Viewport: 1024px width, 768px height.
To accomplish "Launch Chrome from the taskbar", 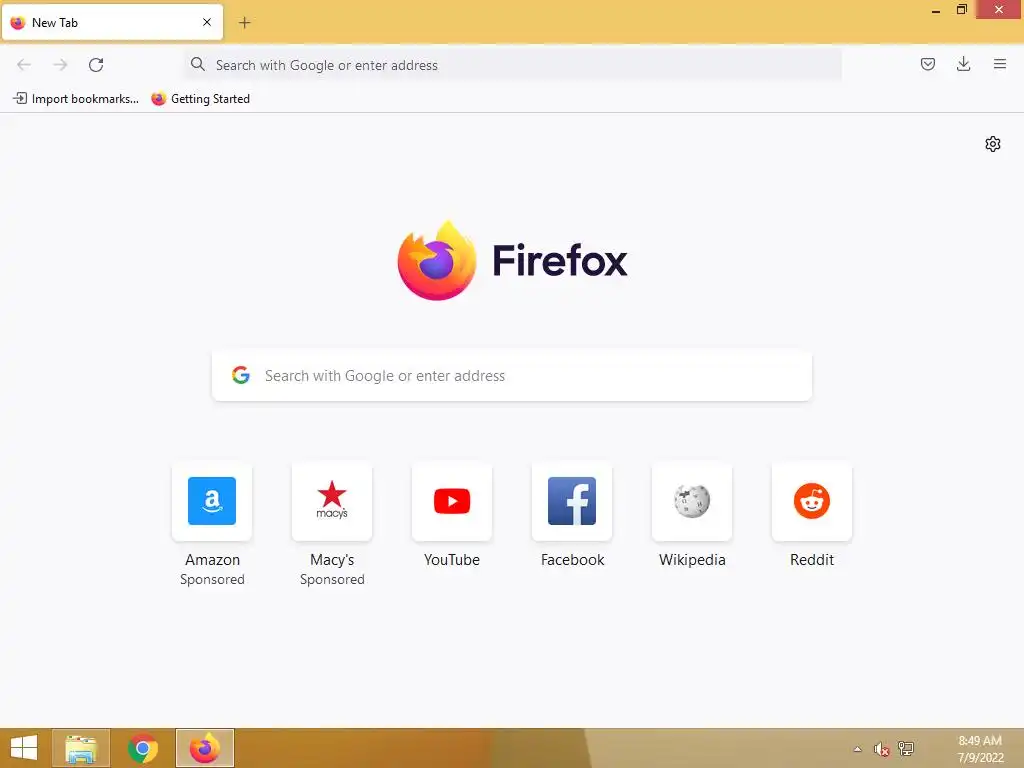I will tap(142, 748).
